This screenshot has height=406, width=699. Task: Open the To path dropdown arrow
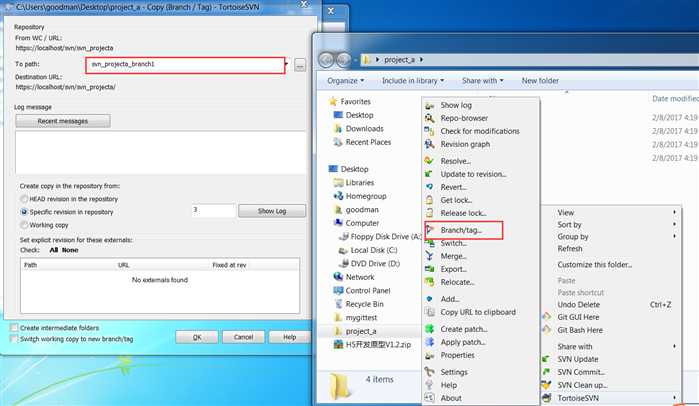tap(286, 64)
